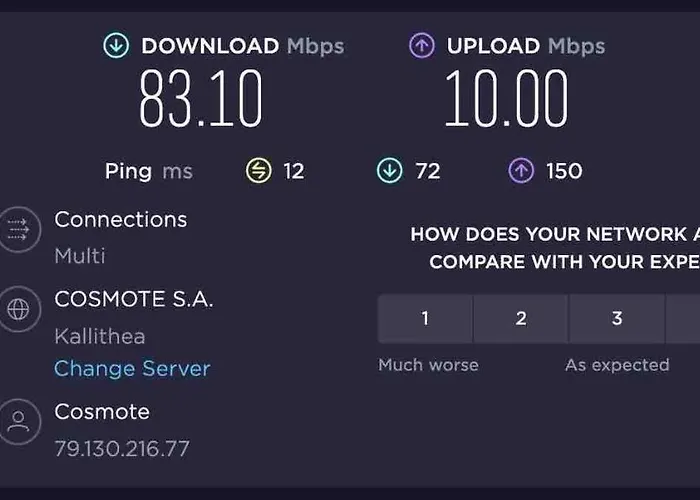Select rating 1 Much worse
The height and width of the screenshot is (500, 700).
click(x=425, y=319)
